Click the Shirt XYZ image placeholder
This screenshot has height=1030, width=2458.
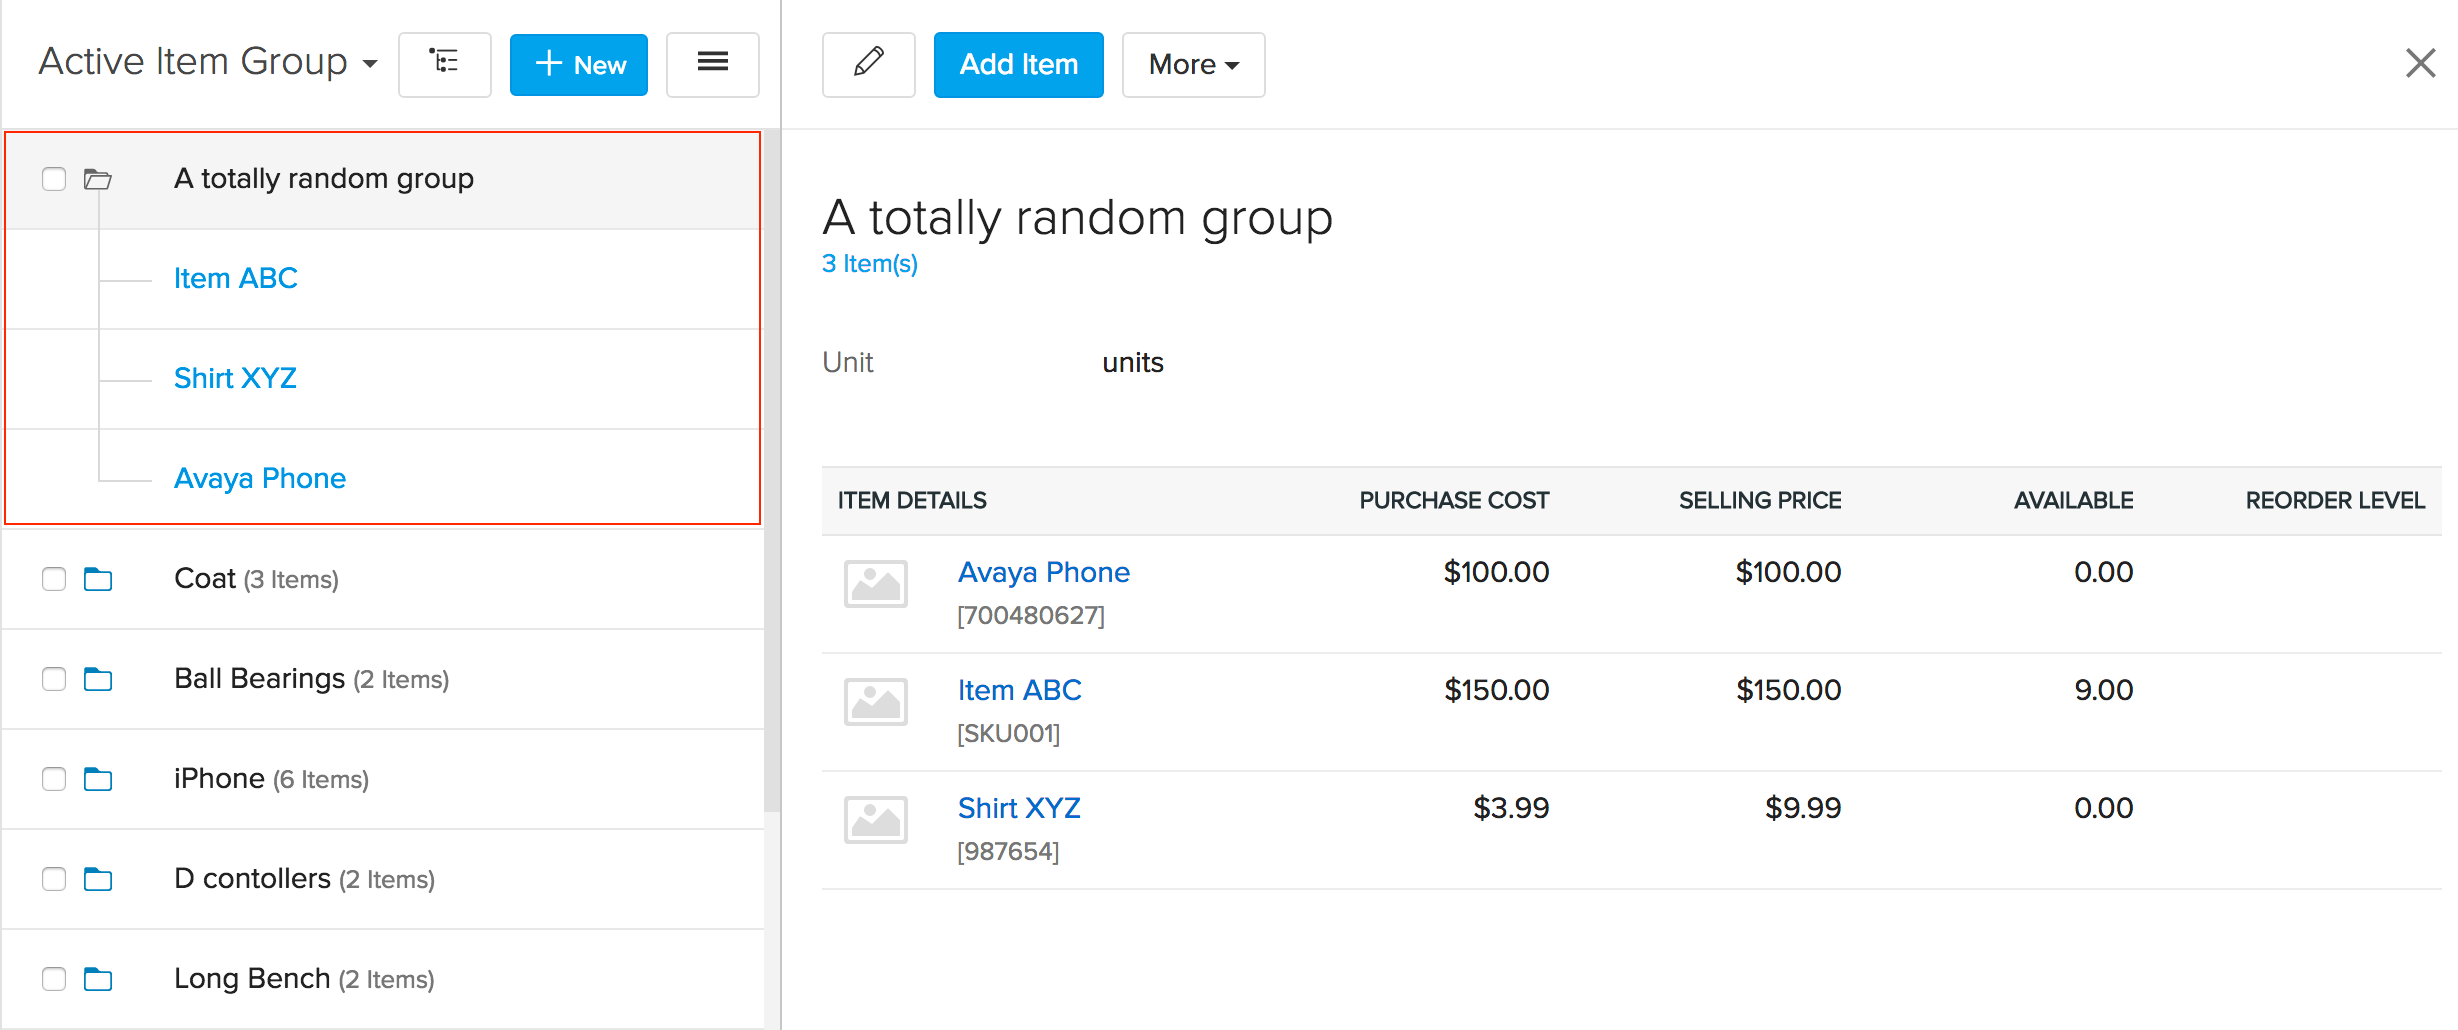(875, 820)
